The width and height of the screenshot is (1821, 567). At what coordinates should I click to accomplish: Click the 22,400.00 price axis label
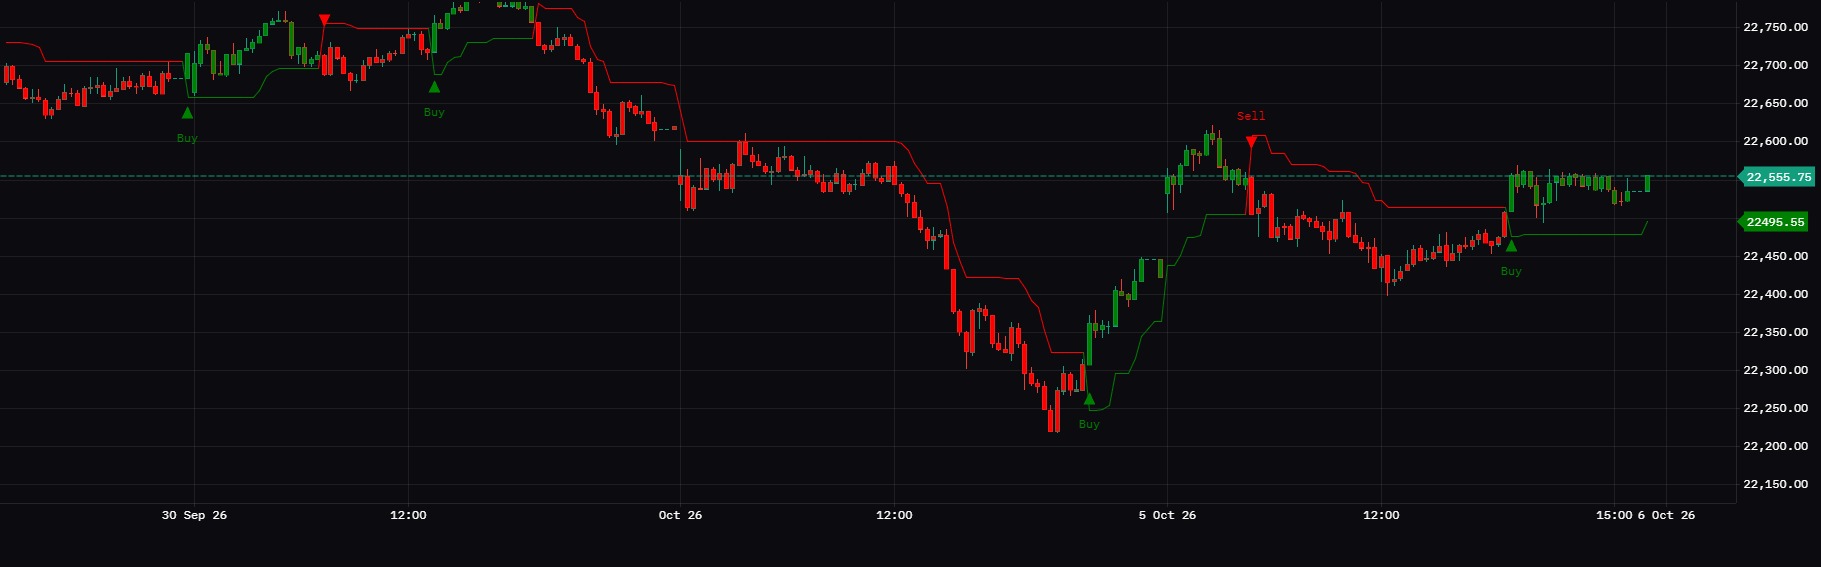(x=1775, y=294)
